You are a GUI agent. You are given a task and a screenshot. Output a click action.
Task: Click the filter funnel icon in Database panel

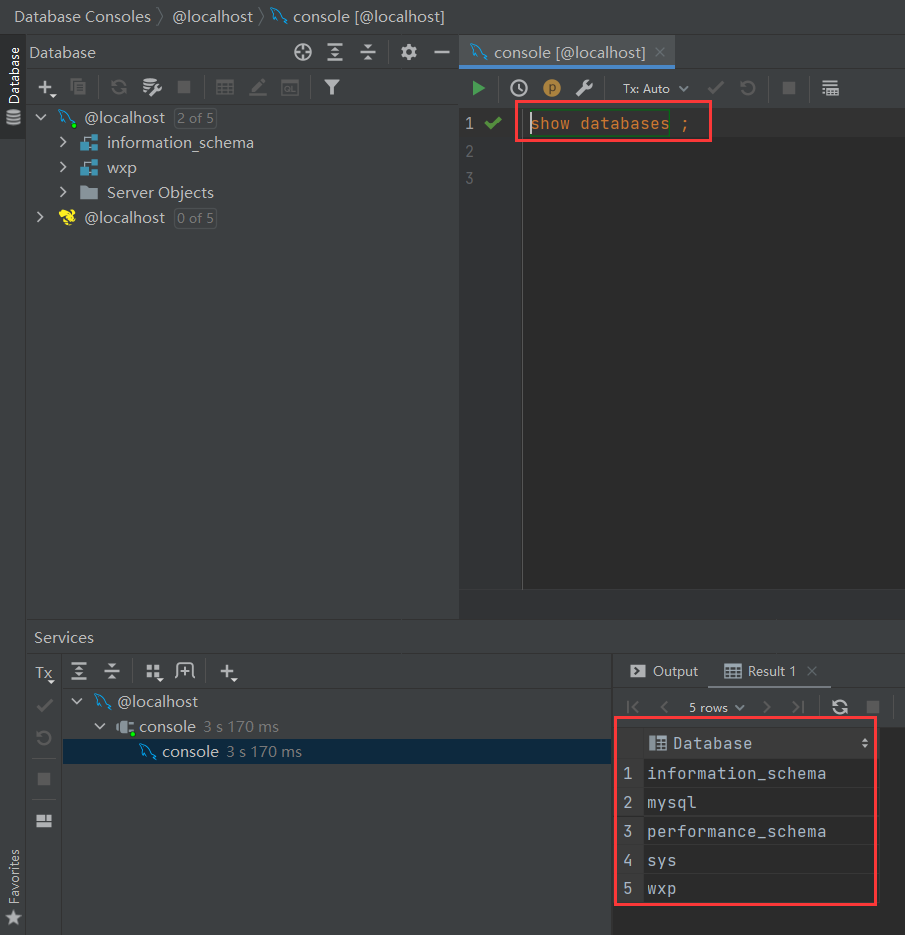[x=332, y=87]
